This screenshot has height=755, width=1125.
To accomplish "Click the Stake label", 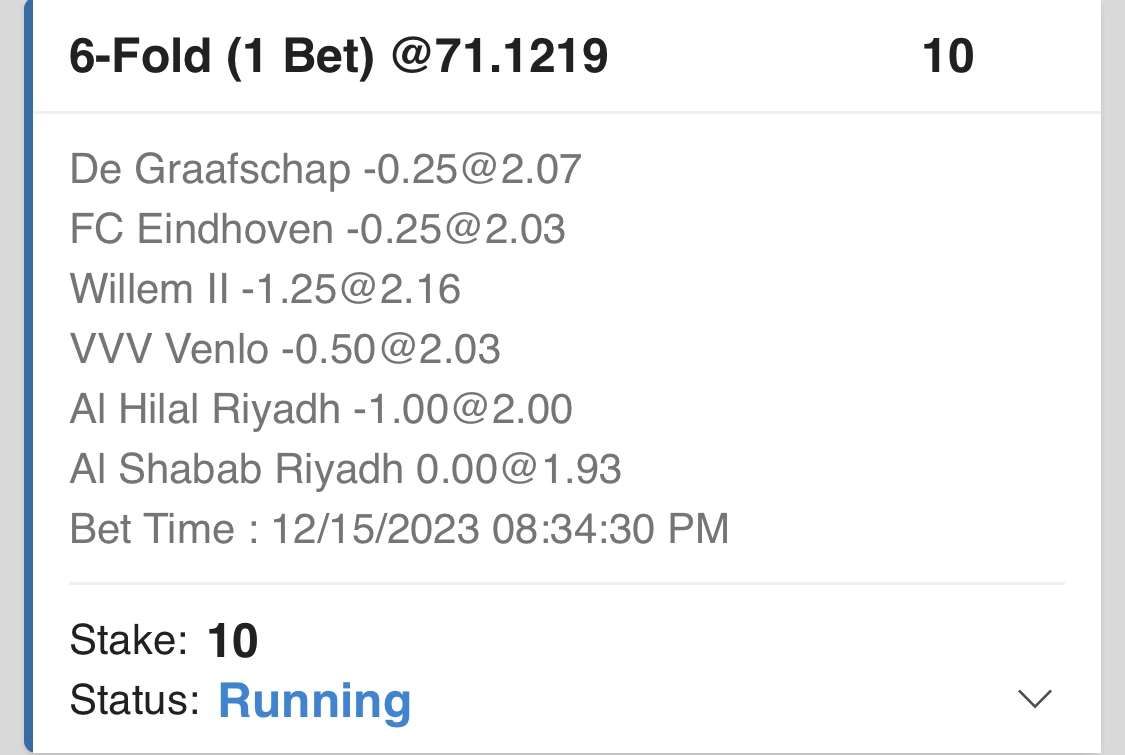I will pyautogui.click(x=129, y=640).
